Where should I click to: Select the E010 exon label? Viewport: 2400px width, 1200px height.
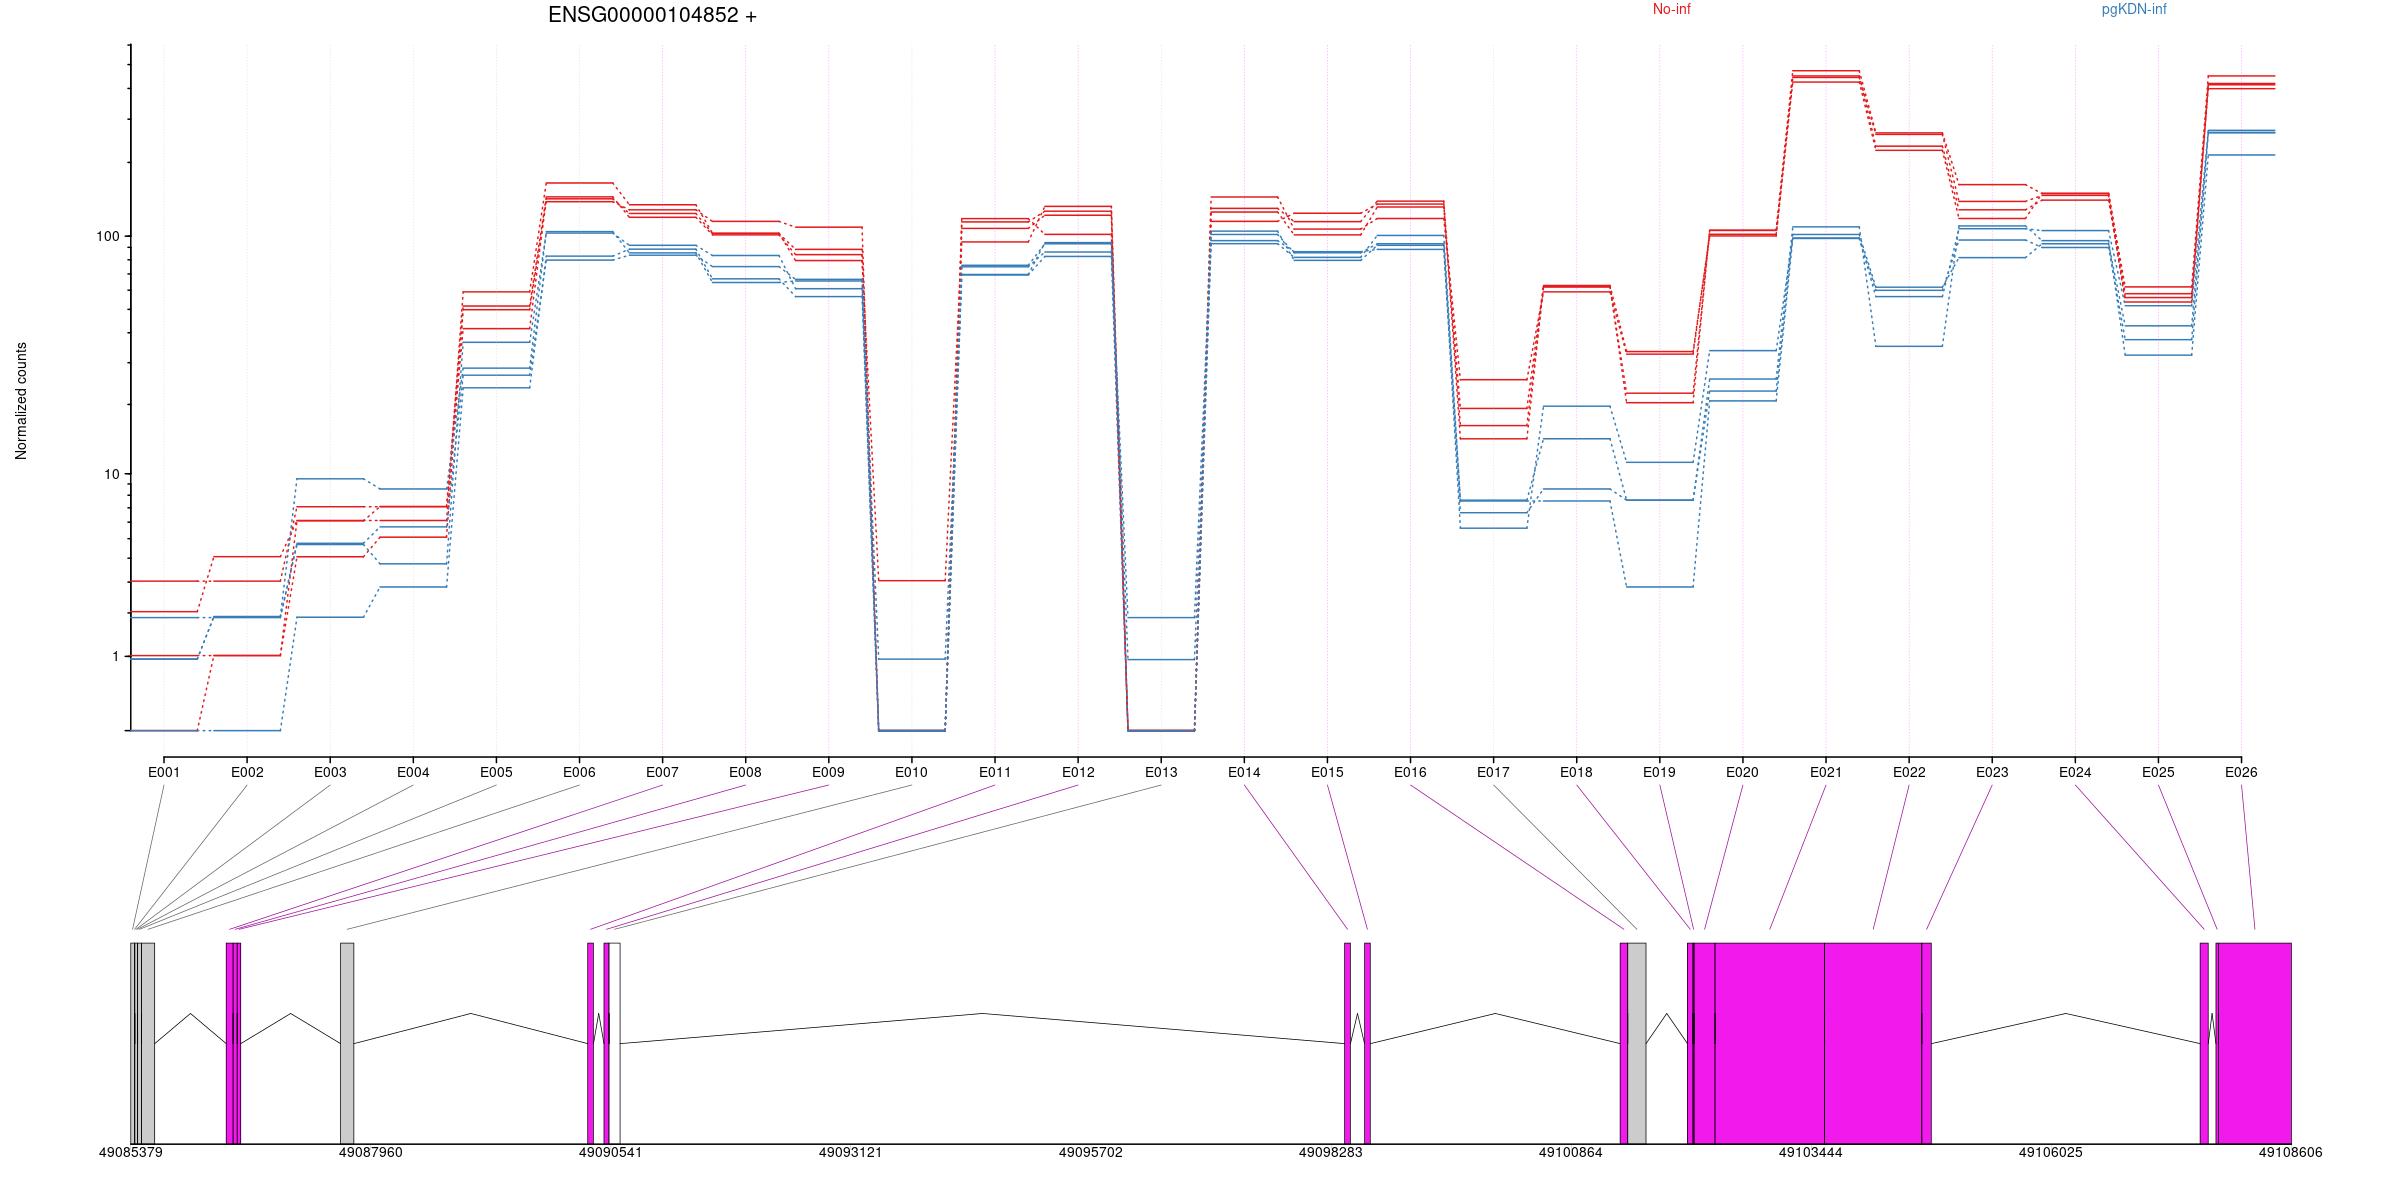click(x=911, y=772)
